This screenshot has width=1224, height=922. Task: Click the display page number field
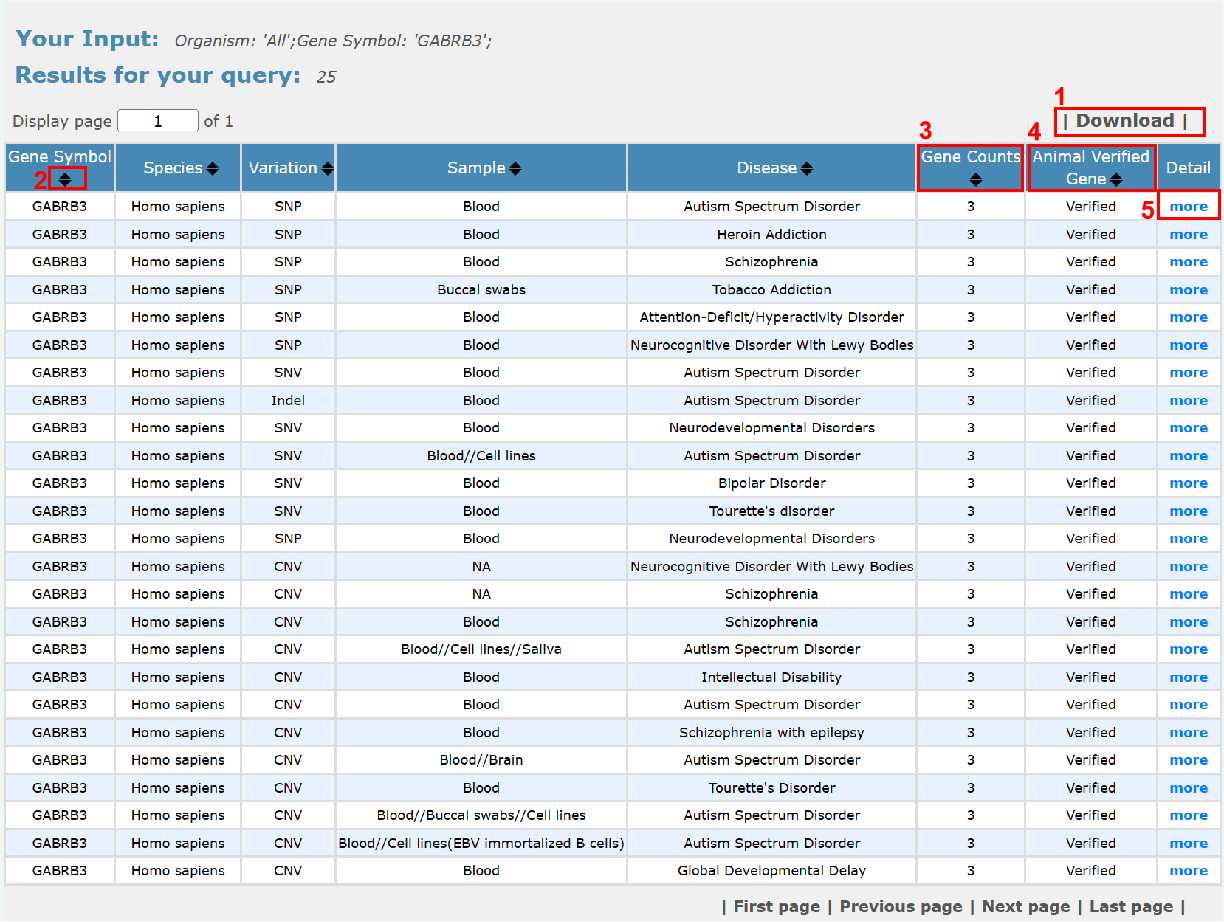point(158,122)
